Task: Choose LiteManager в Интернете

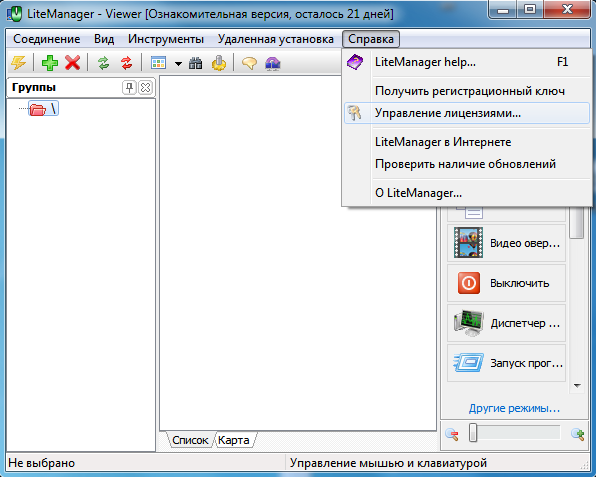Action: (467, 142)
